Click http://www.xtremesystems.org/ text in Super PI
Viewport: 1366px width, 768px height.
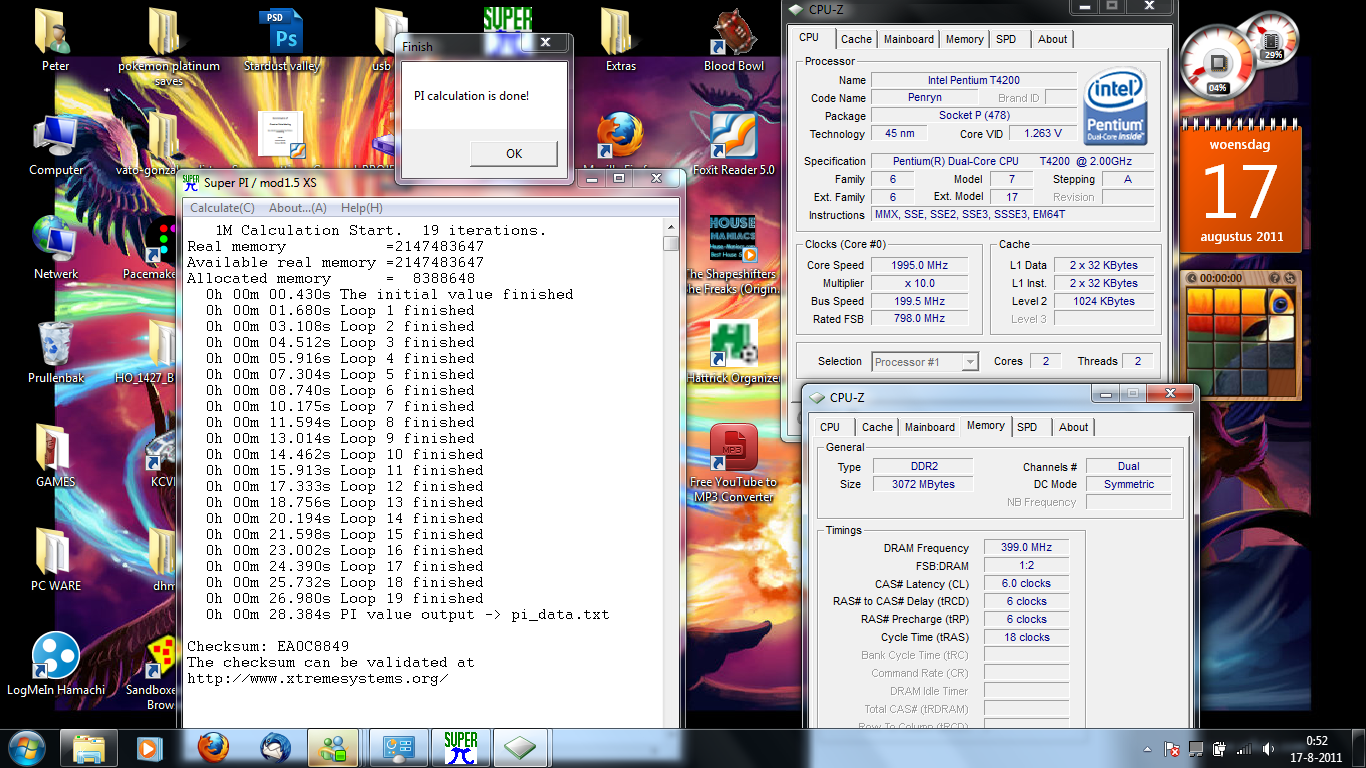[x=317, y=678]
